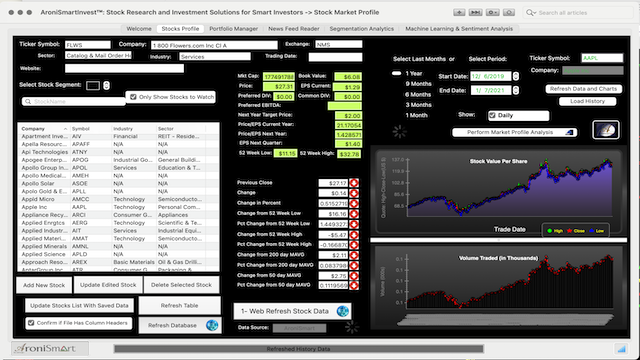The height and width of the screenshot is (360, 640).
Task: Click red arrow for Change from 52 Week High
Action: tap(354, 235)
